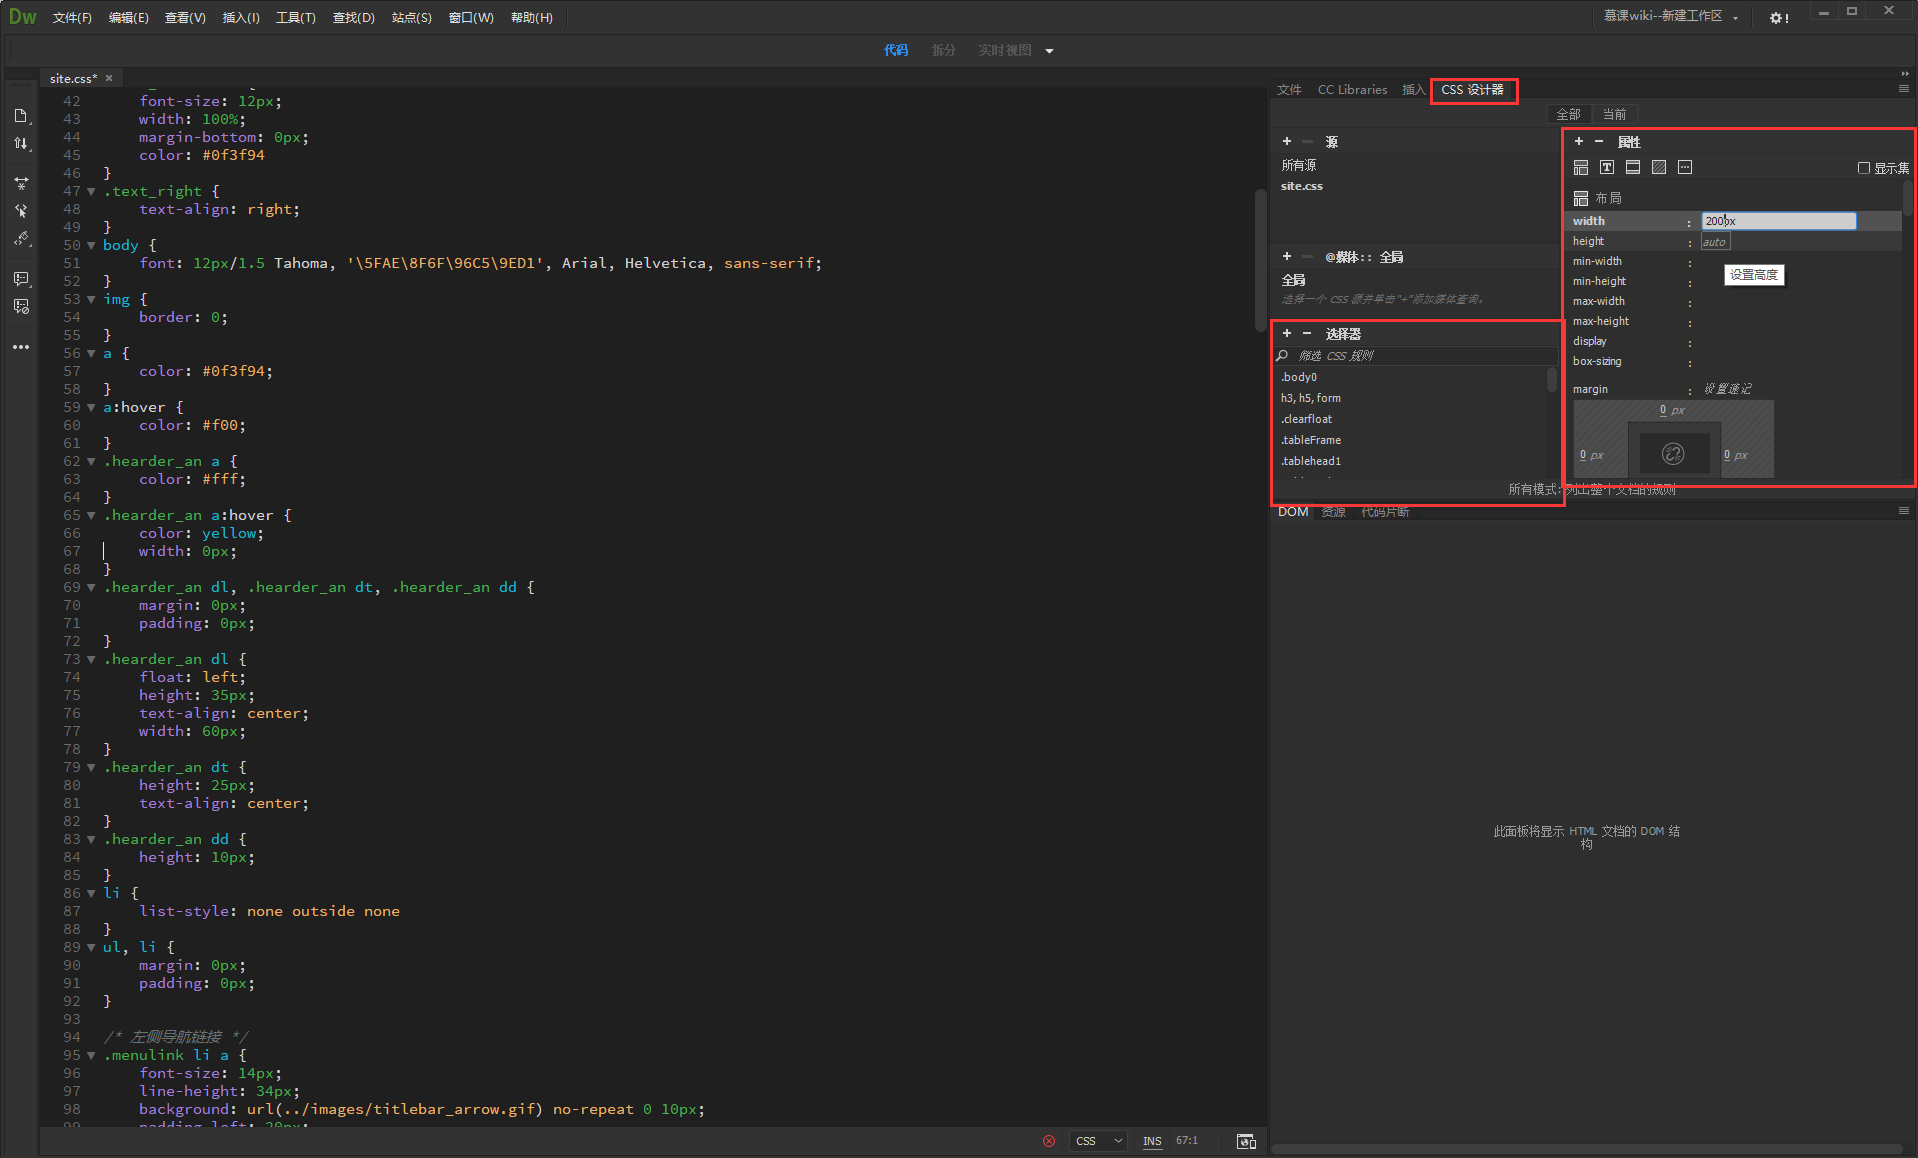Image resolution: width=1918 pixels, height=1158 pixels.
Task: Switch to 拆分 view
Action: click(944, 50)
